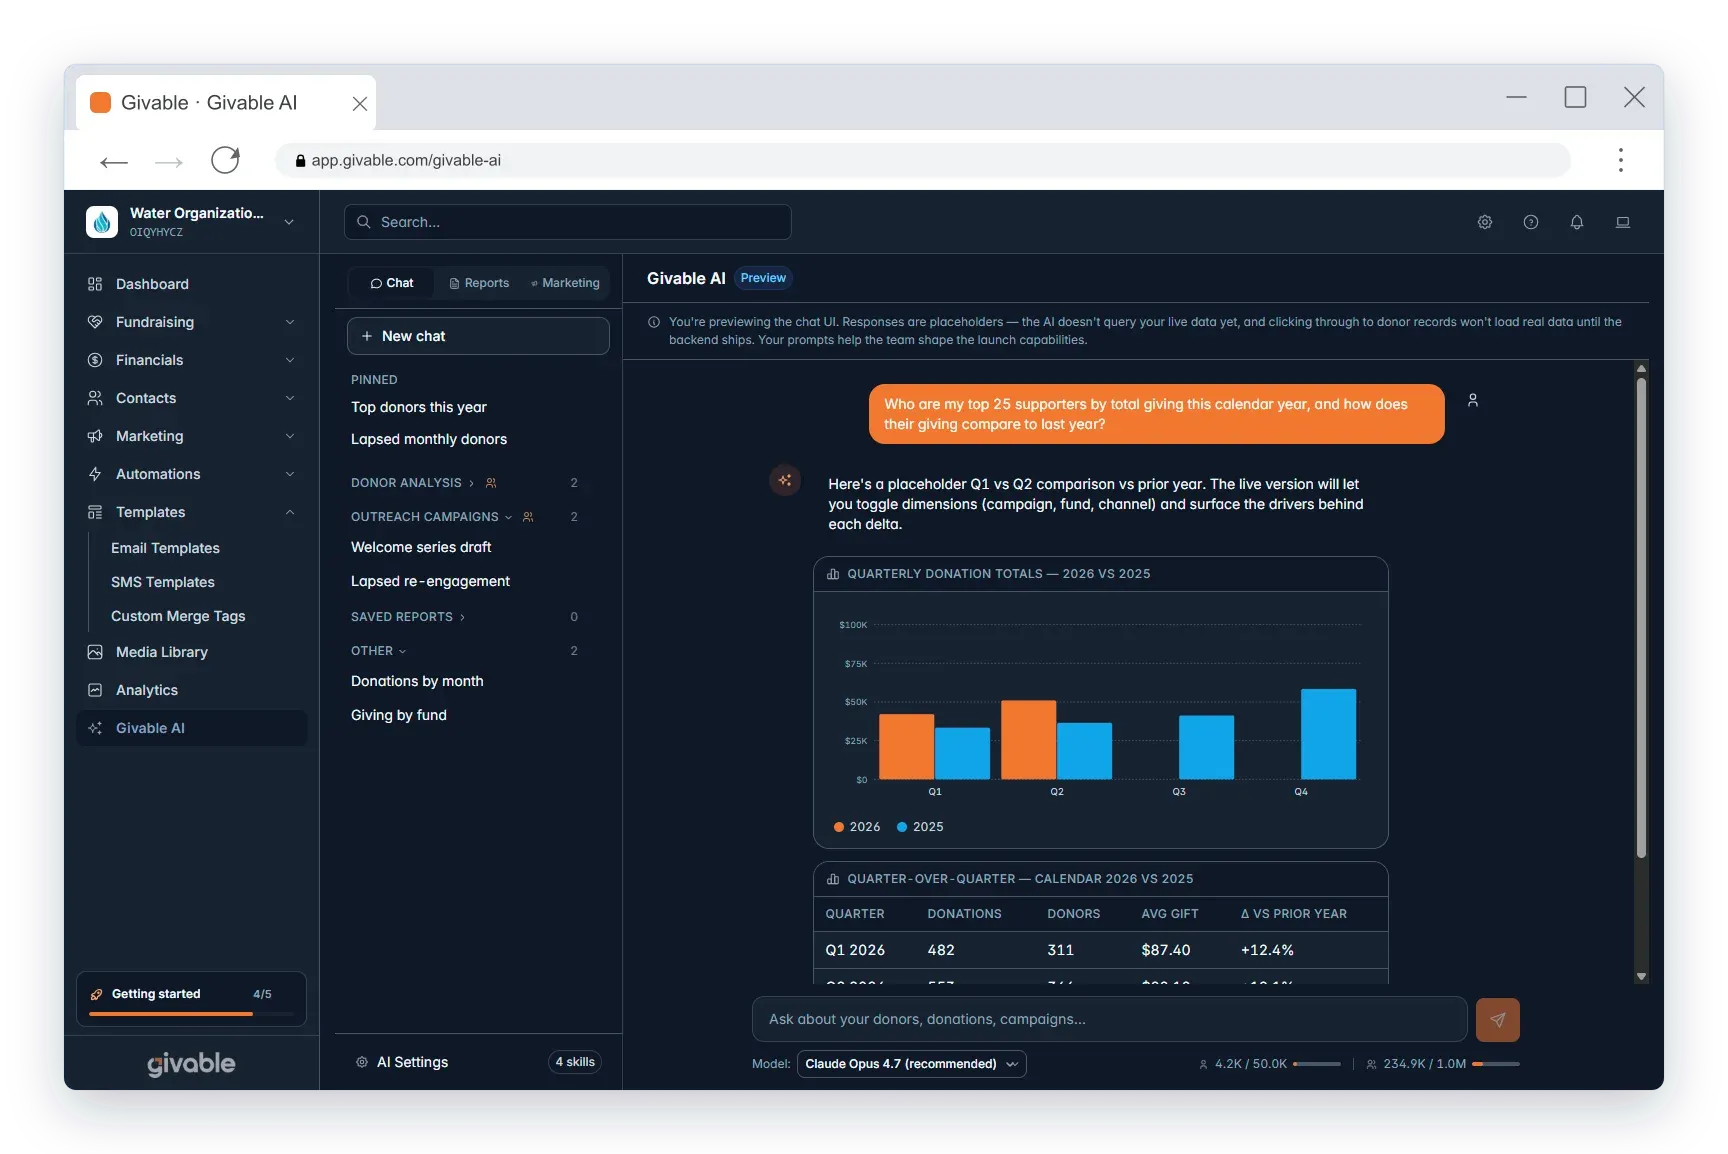Switch to the Marketing tab
Screen dimensions: 1728x1154
coord(566,283)
